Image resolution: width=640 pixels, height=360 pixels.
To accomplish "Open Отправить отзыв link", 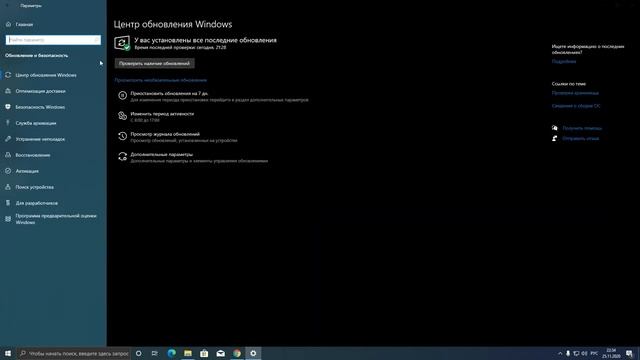I will (580, 138).
